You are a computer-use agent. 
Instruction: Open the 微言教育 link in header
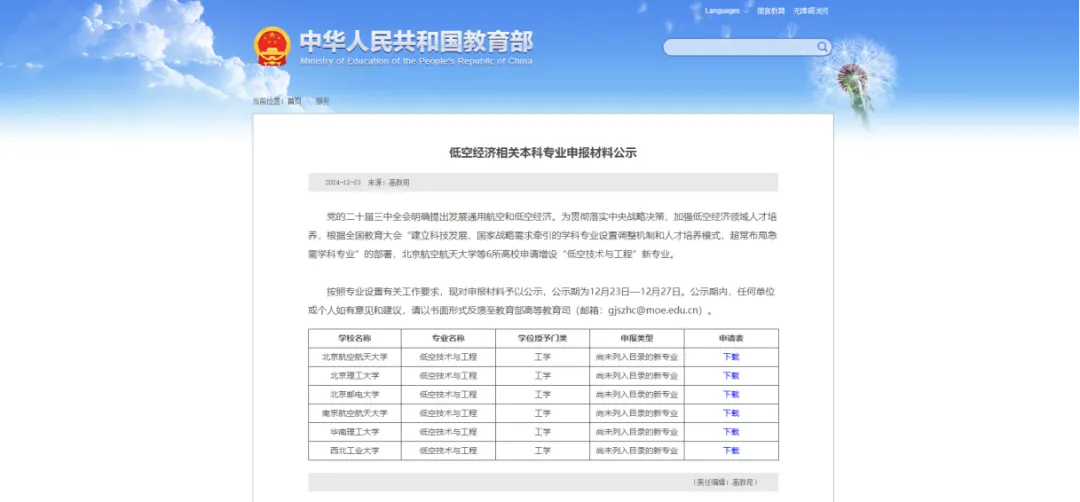coord(770,11)
